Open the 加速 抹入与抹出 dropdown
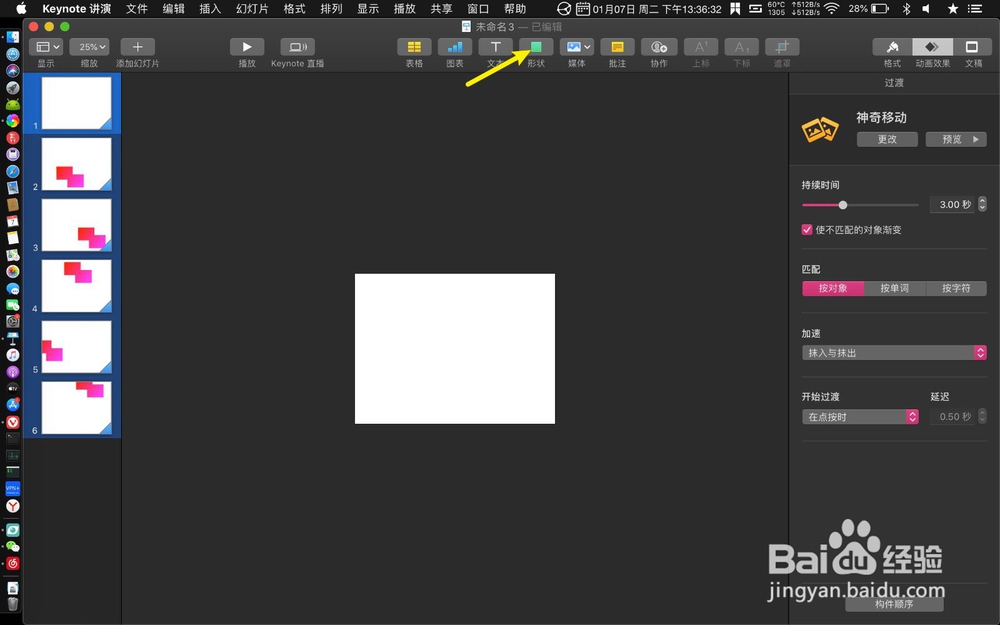This screenshot has height=625, width=1000. (894, 353)
